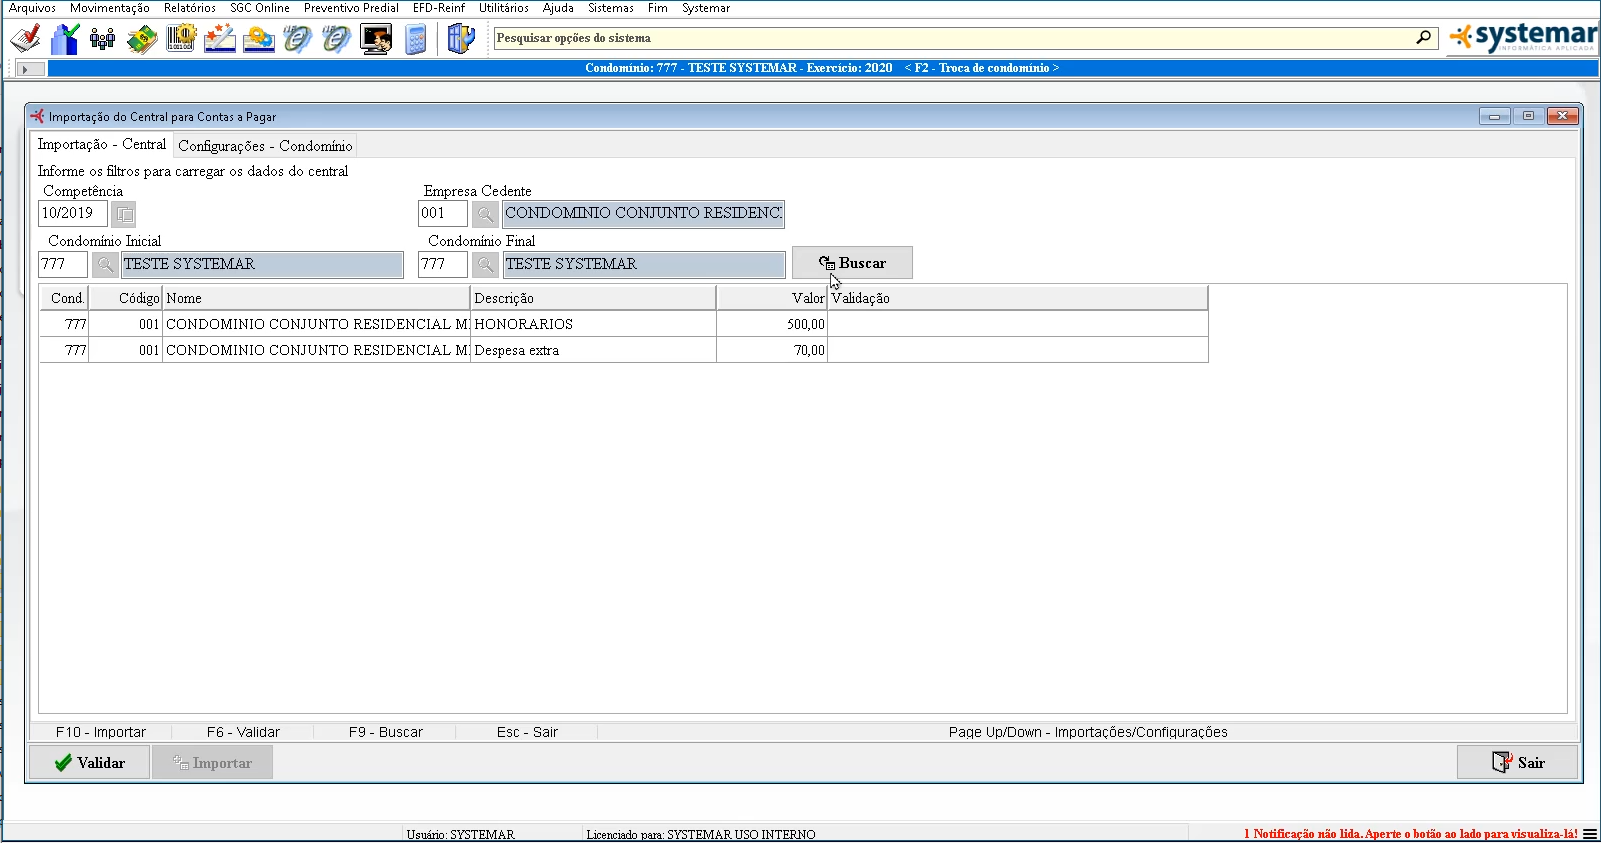Open the money bills toolbar icon

pyautogui.click(x=142, y=39)
